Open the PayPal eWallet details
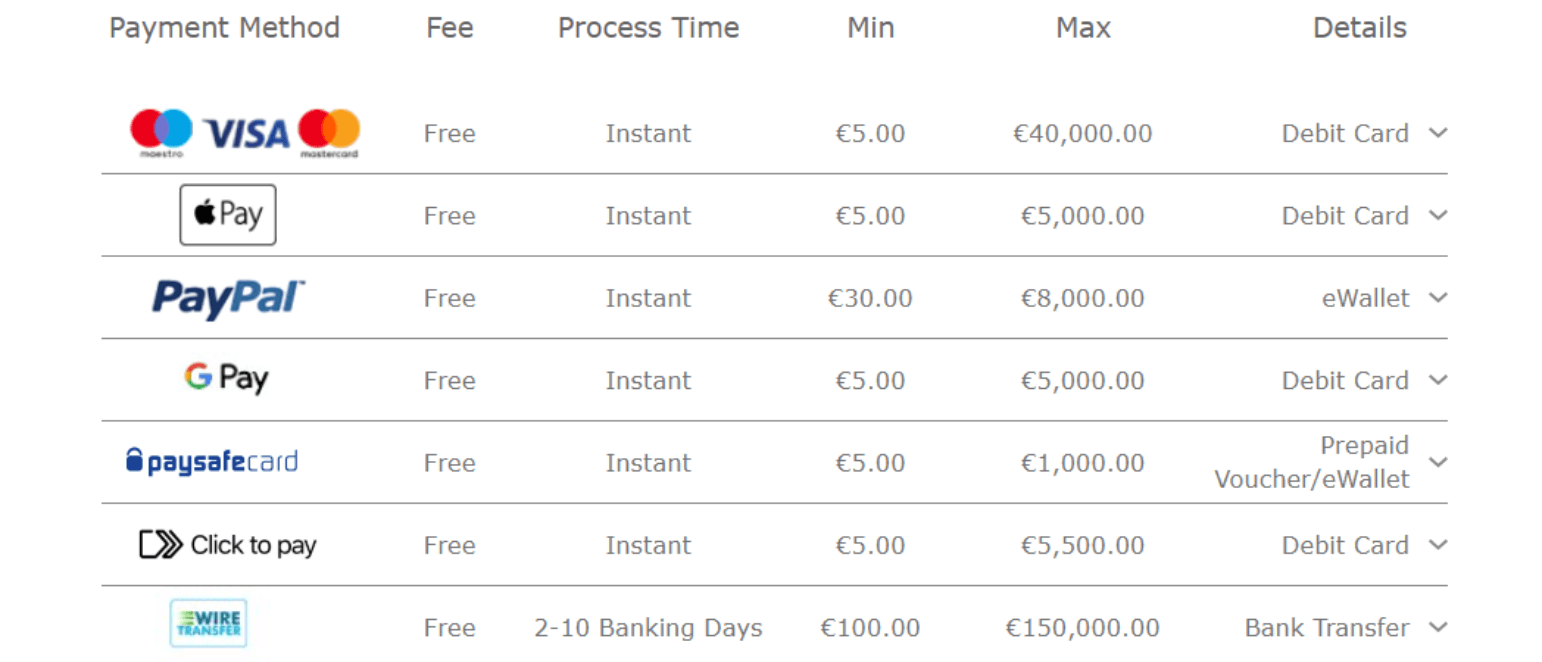 coord(1438,297)
